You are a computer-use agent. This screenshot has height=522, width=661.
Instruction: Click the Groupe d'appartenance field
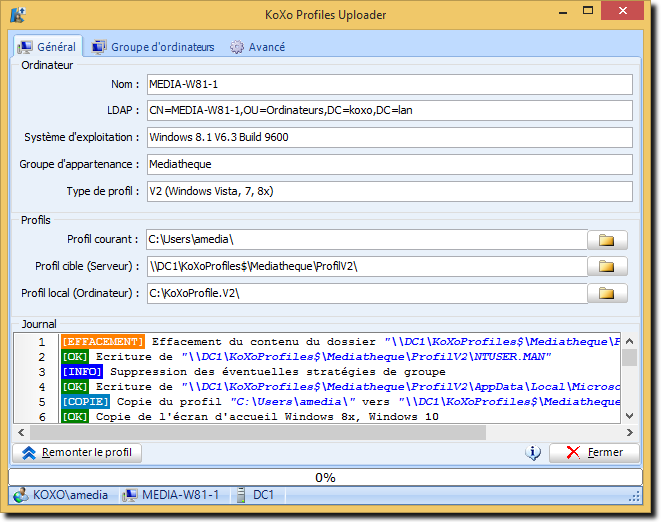click(x=390, y=164)
